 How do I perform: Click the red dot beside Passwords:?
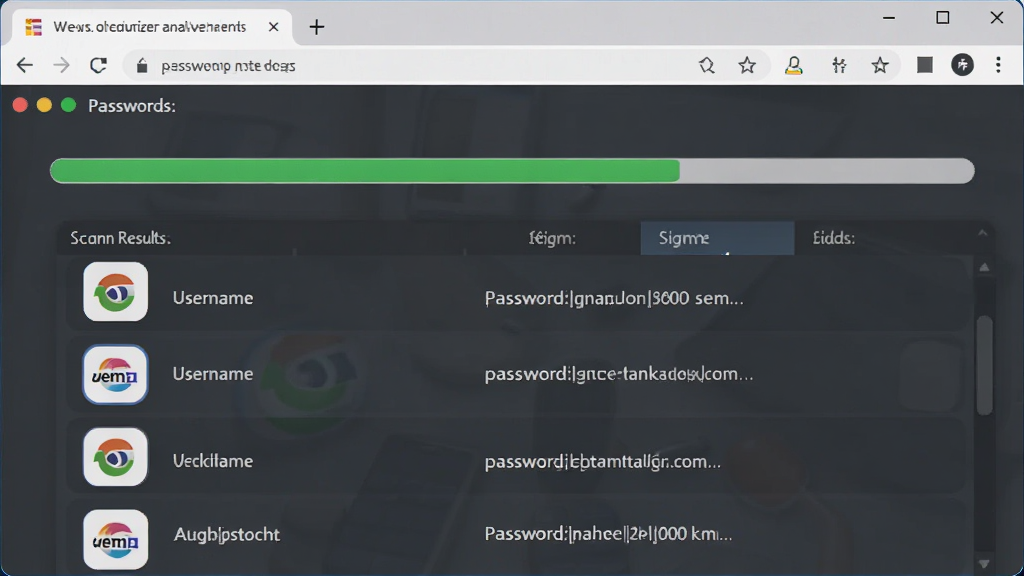(20, 105)
